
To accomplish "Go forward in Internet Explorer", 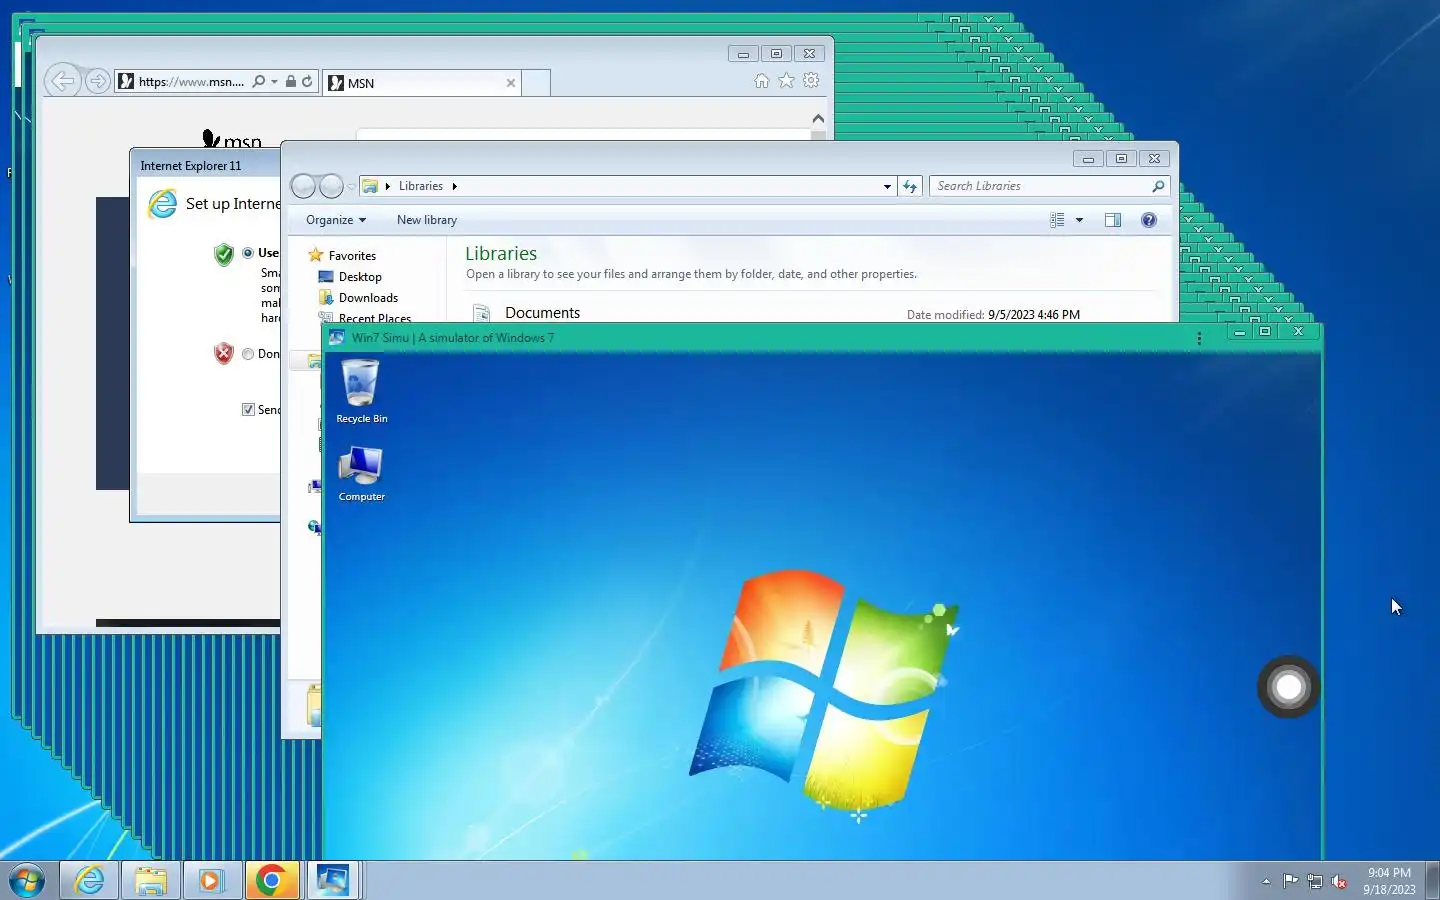I will tap(97, 81).
